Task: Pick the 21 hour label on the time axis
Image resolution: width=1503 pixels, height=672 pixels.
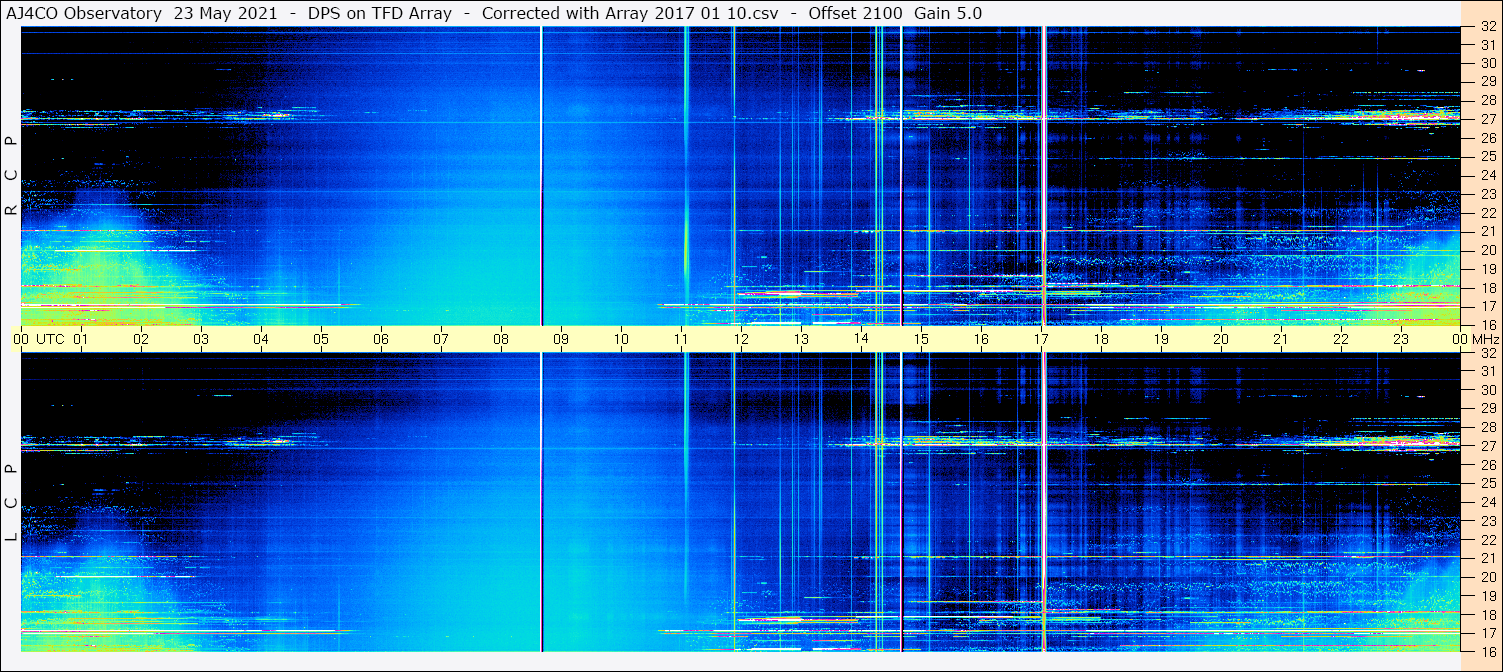Action: 1281,339
